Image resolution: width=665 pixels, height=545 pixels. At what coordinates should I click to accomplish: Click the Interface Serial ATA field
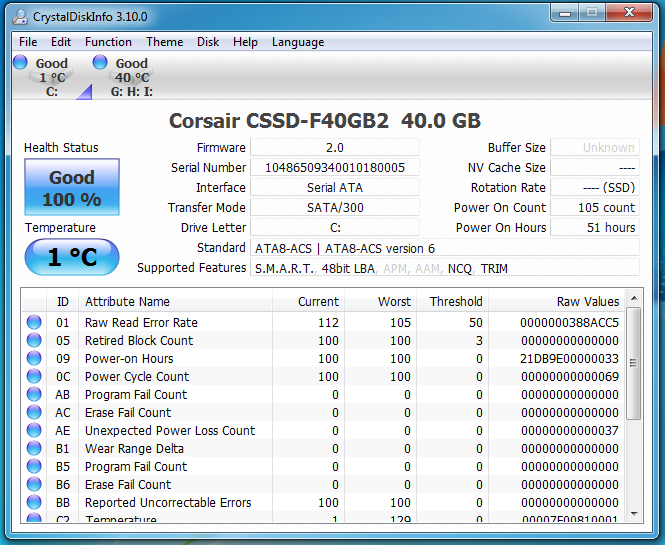335,187
